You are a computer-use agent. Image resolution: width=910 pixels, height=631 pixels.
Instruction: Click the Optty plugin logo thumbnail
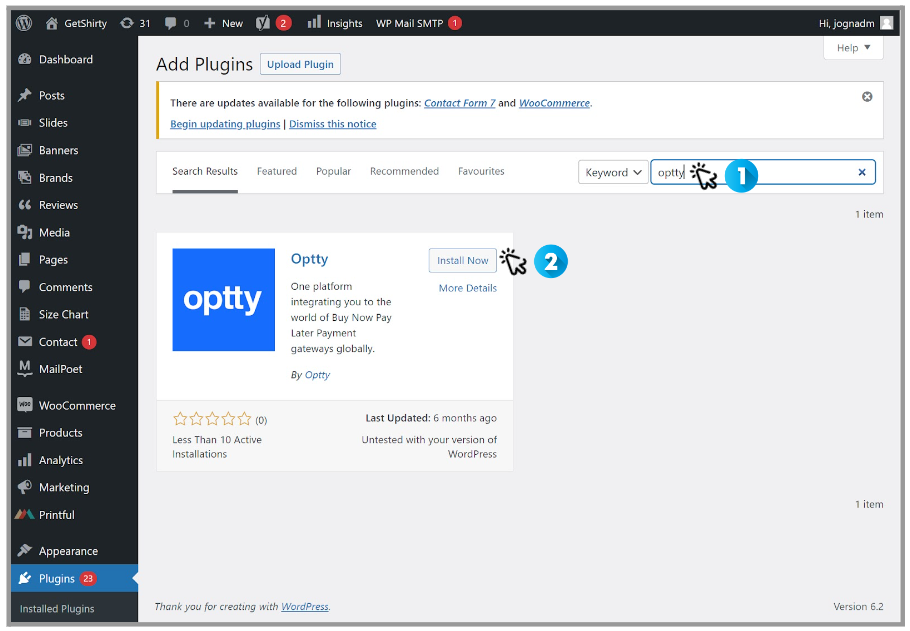pos(223,300)
